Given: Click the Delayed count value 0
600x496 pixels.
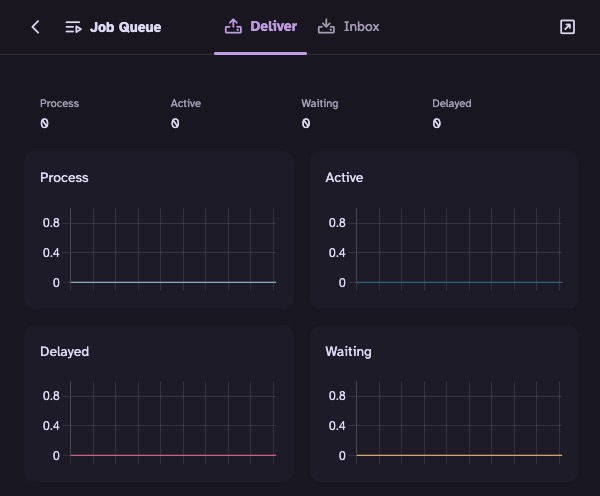Looking at the screenshot, I should point(437,123).
